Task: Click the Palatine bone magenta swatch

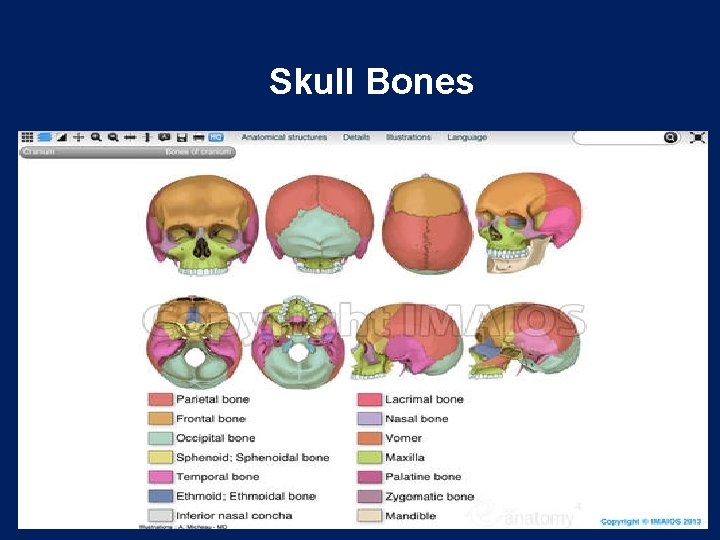Action: [x=370, y=477]
